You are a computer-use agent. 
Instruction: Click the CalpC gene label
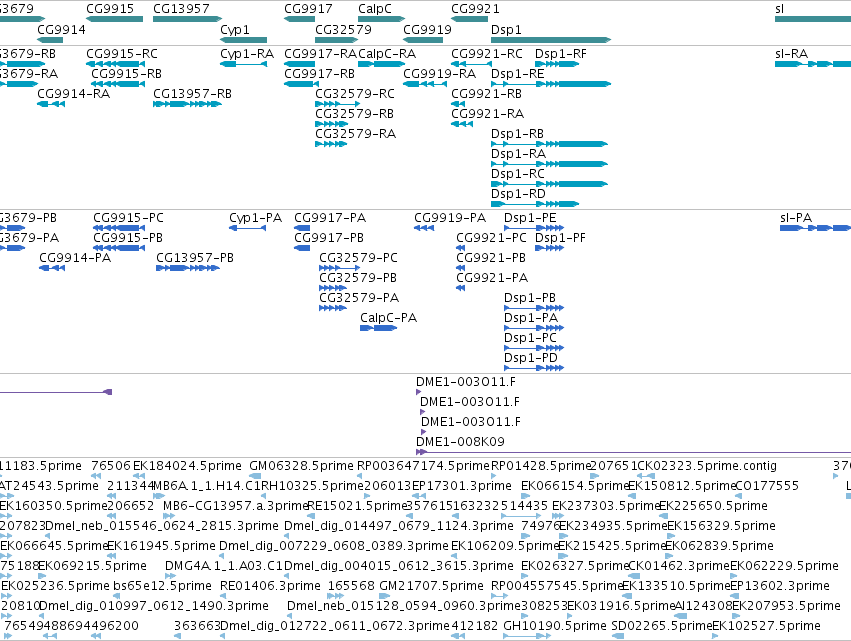[x=374, y=9]
